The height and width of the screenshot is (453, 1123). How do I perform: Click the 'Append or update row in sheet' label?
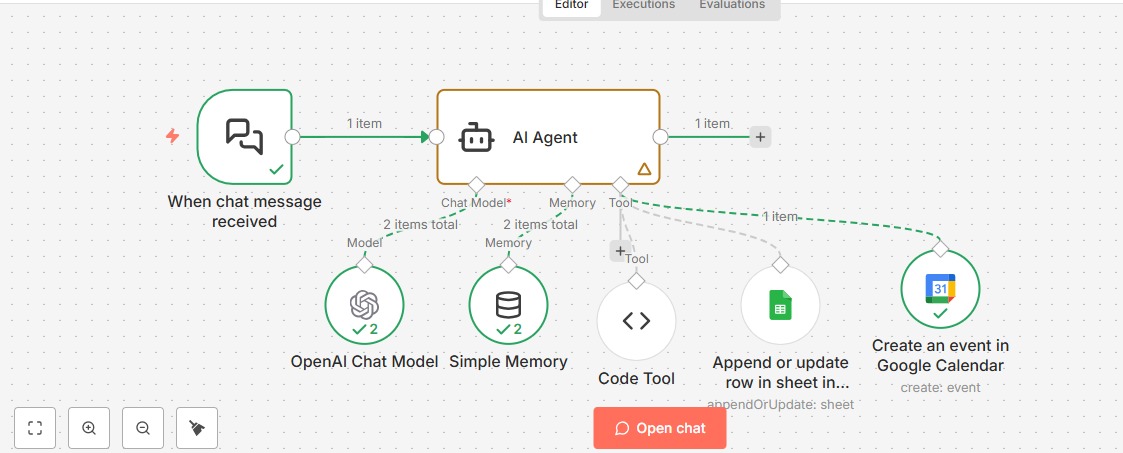781,372
